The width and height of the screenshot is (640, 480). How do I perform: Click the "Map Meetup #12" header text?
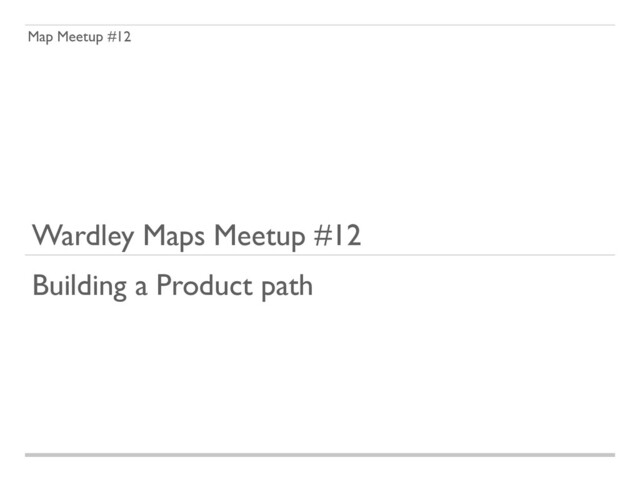click(x=79, y=38)
